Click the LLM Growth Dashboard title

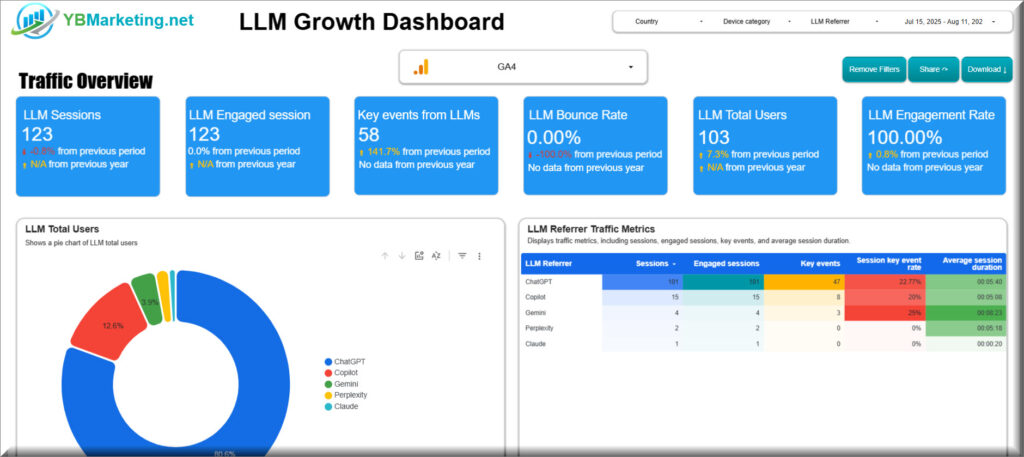coord(372,22)
